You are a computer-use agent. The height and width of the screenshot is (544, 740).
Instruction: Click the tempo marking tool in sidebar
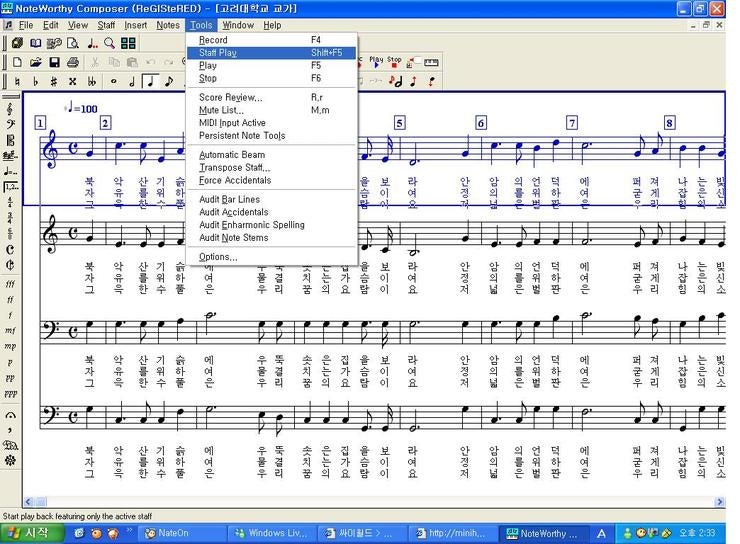(x=10, y=171)
